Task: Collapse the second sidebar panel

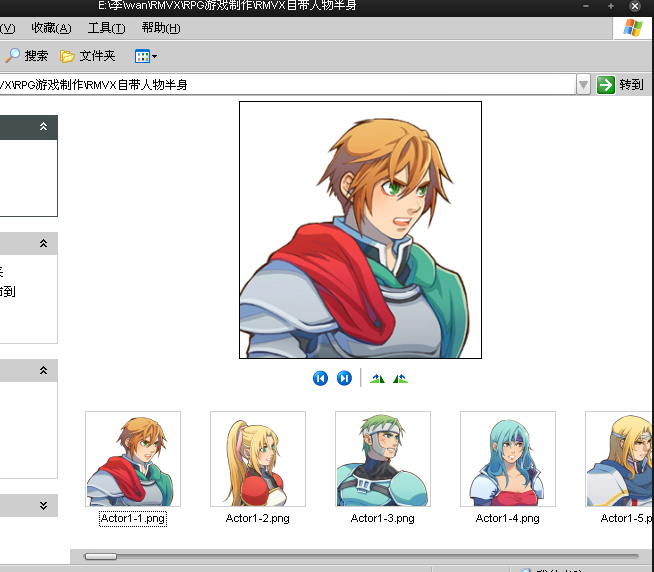Action: (43, 244)
